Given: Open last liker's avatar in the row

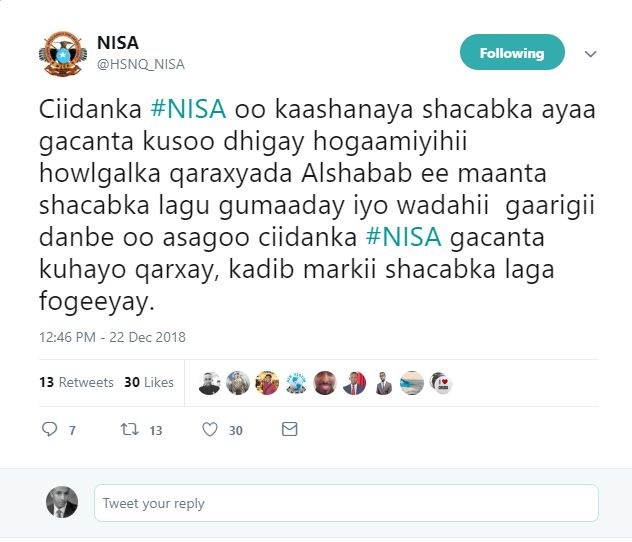Looking at the screenshot, I should (442, 382).
